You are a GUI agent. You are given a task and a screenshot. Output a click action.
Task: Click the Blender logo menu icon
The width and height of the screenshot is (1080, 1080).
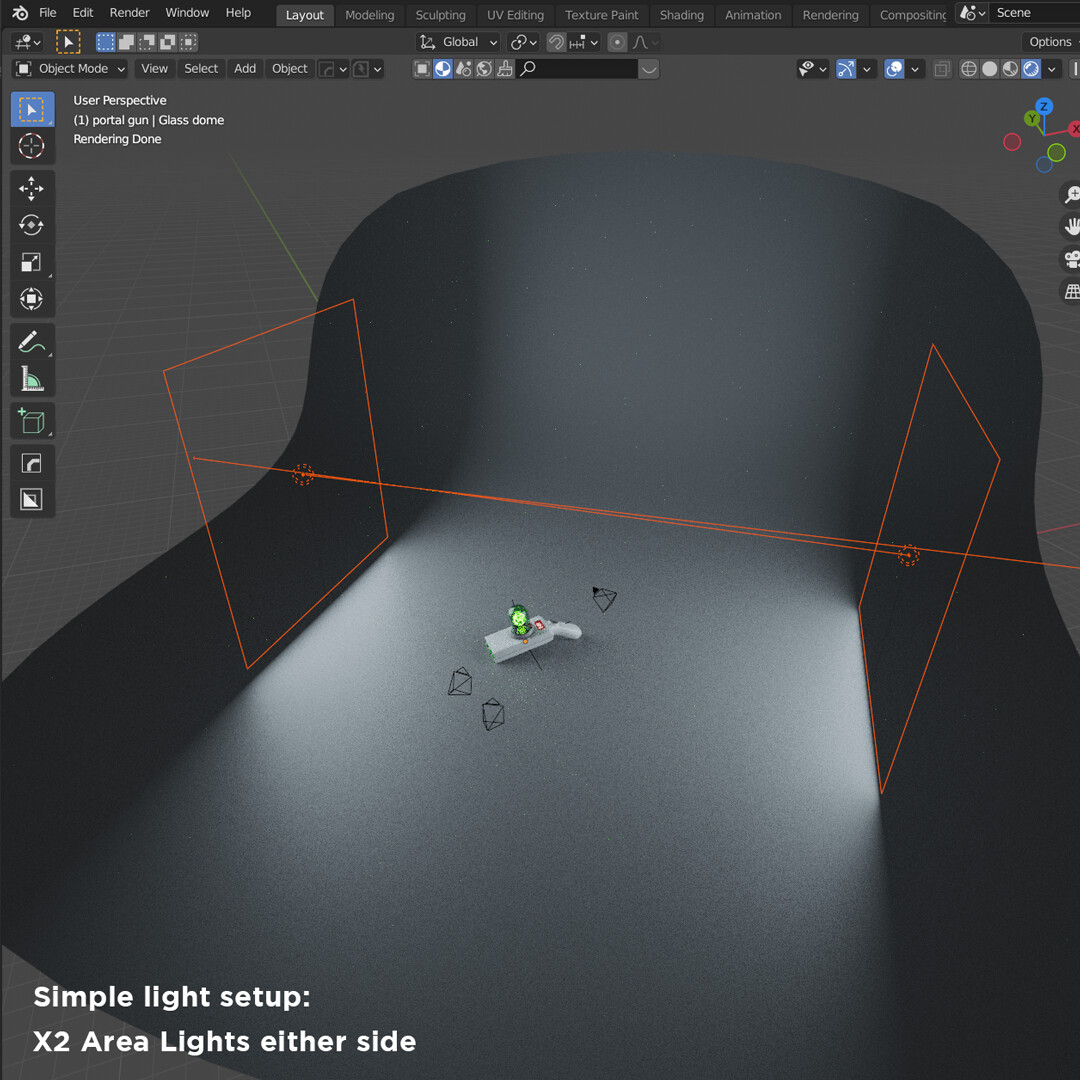coord(20,12)
